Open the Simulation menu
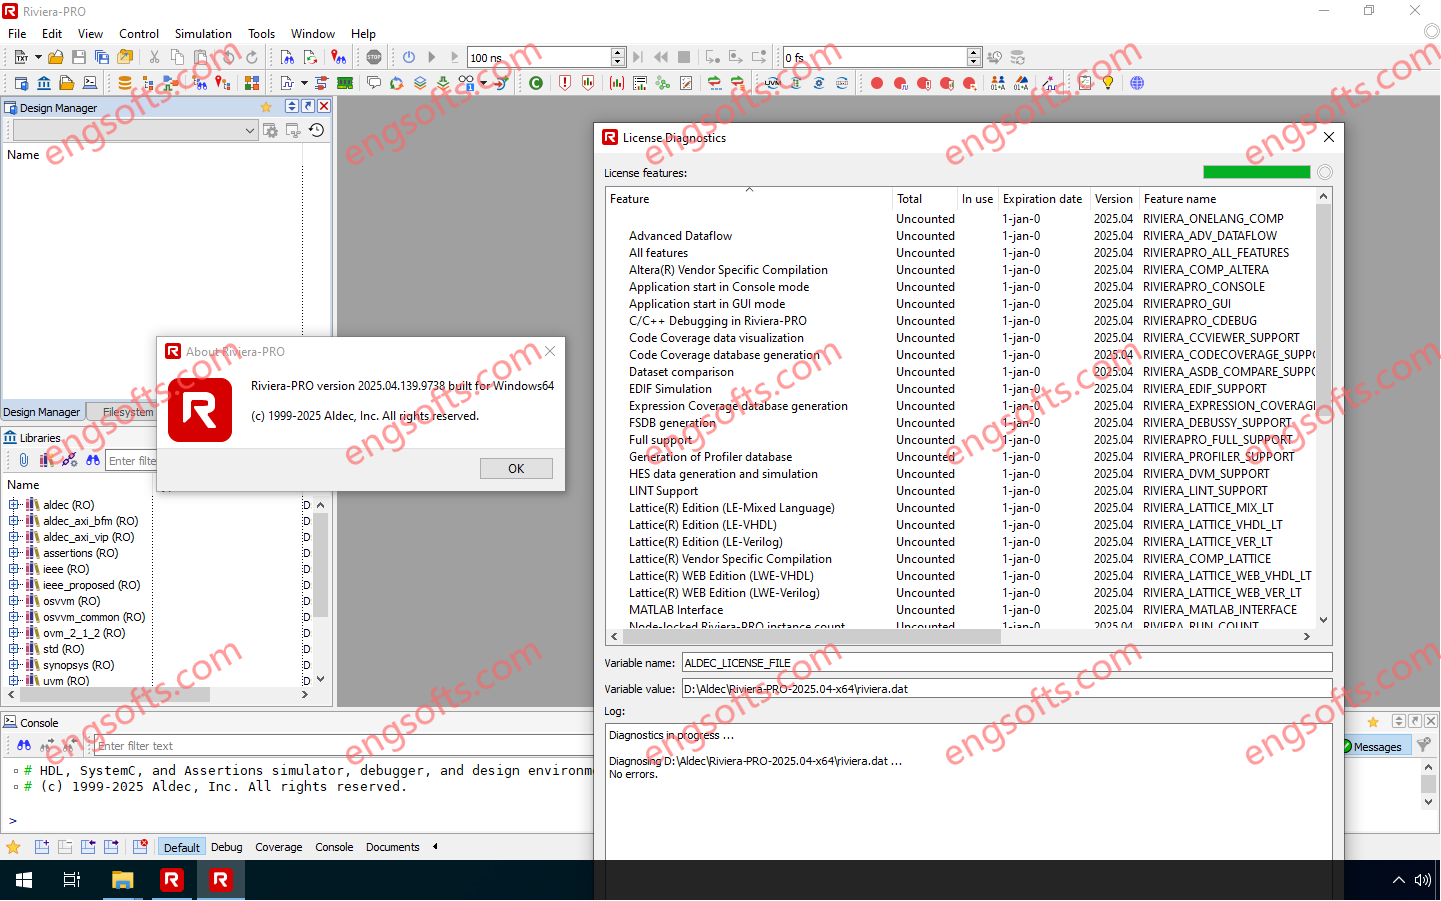The image size is (1441, 901). click(x=203, y=33)
